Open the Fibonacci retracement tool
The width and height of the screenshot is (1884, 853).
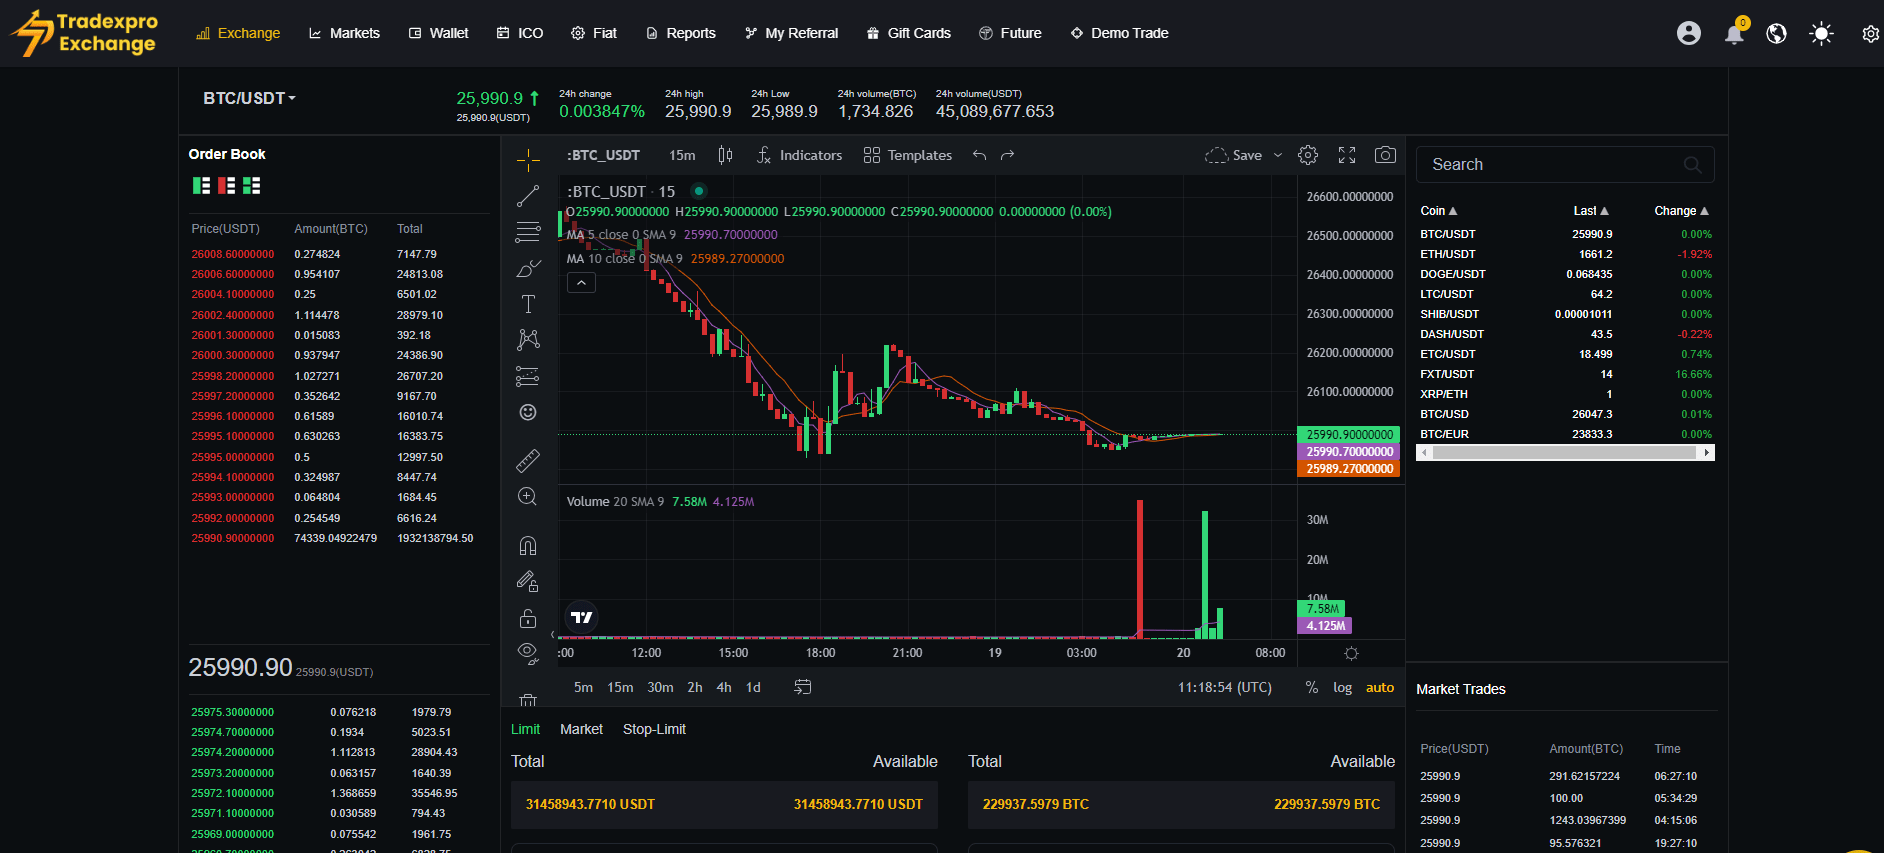[x=528, y=232]
